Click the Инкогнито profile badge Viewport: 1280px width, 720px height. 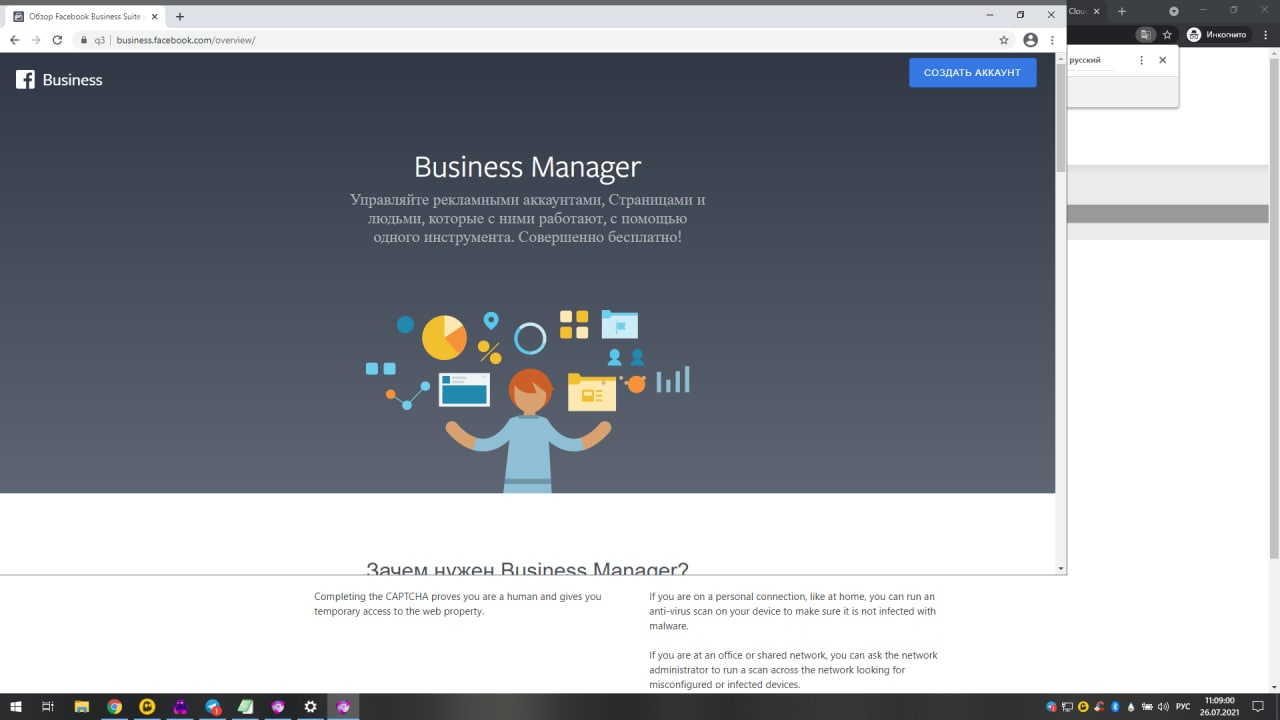coord(1218,34)
